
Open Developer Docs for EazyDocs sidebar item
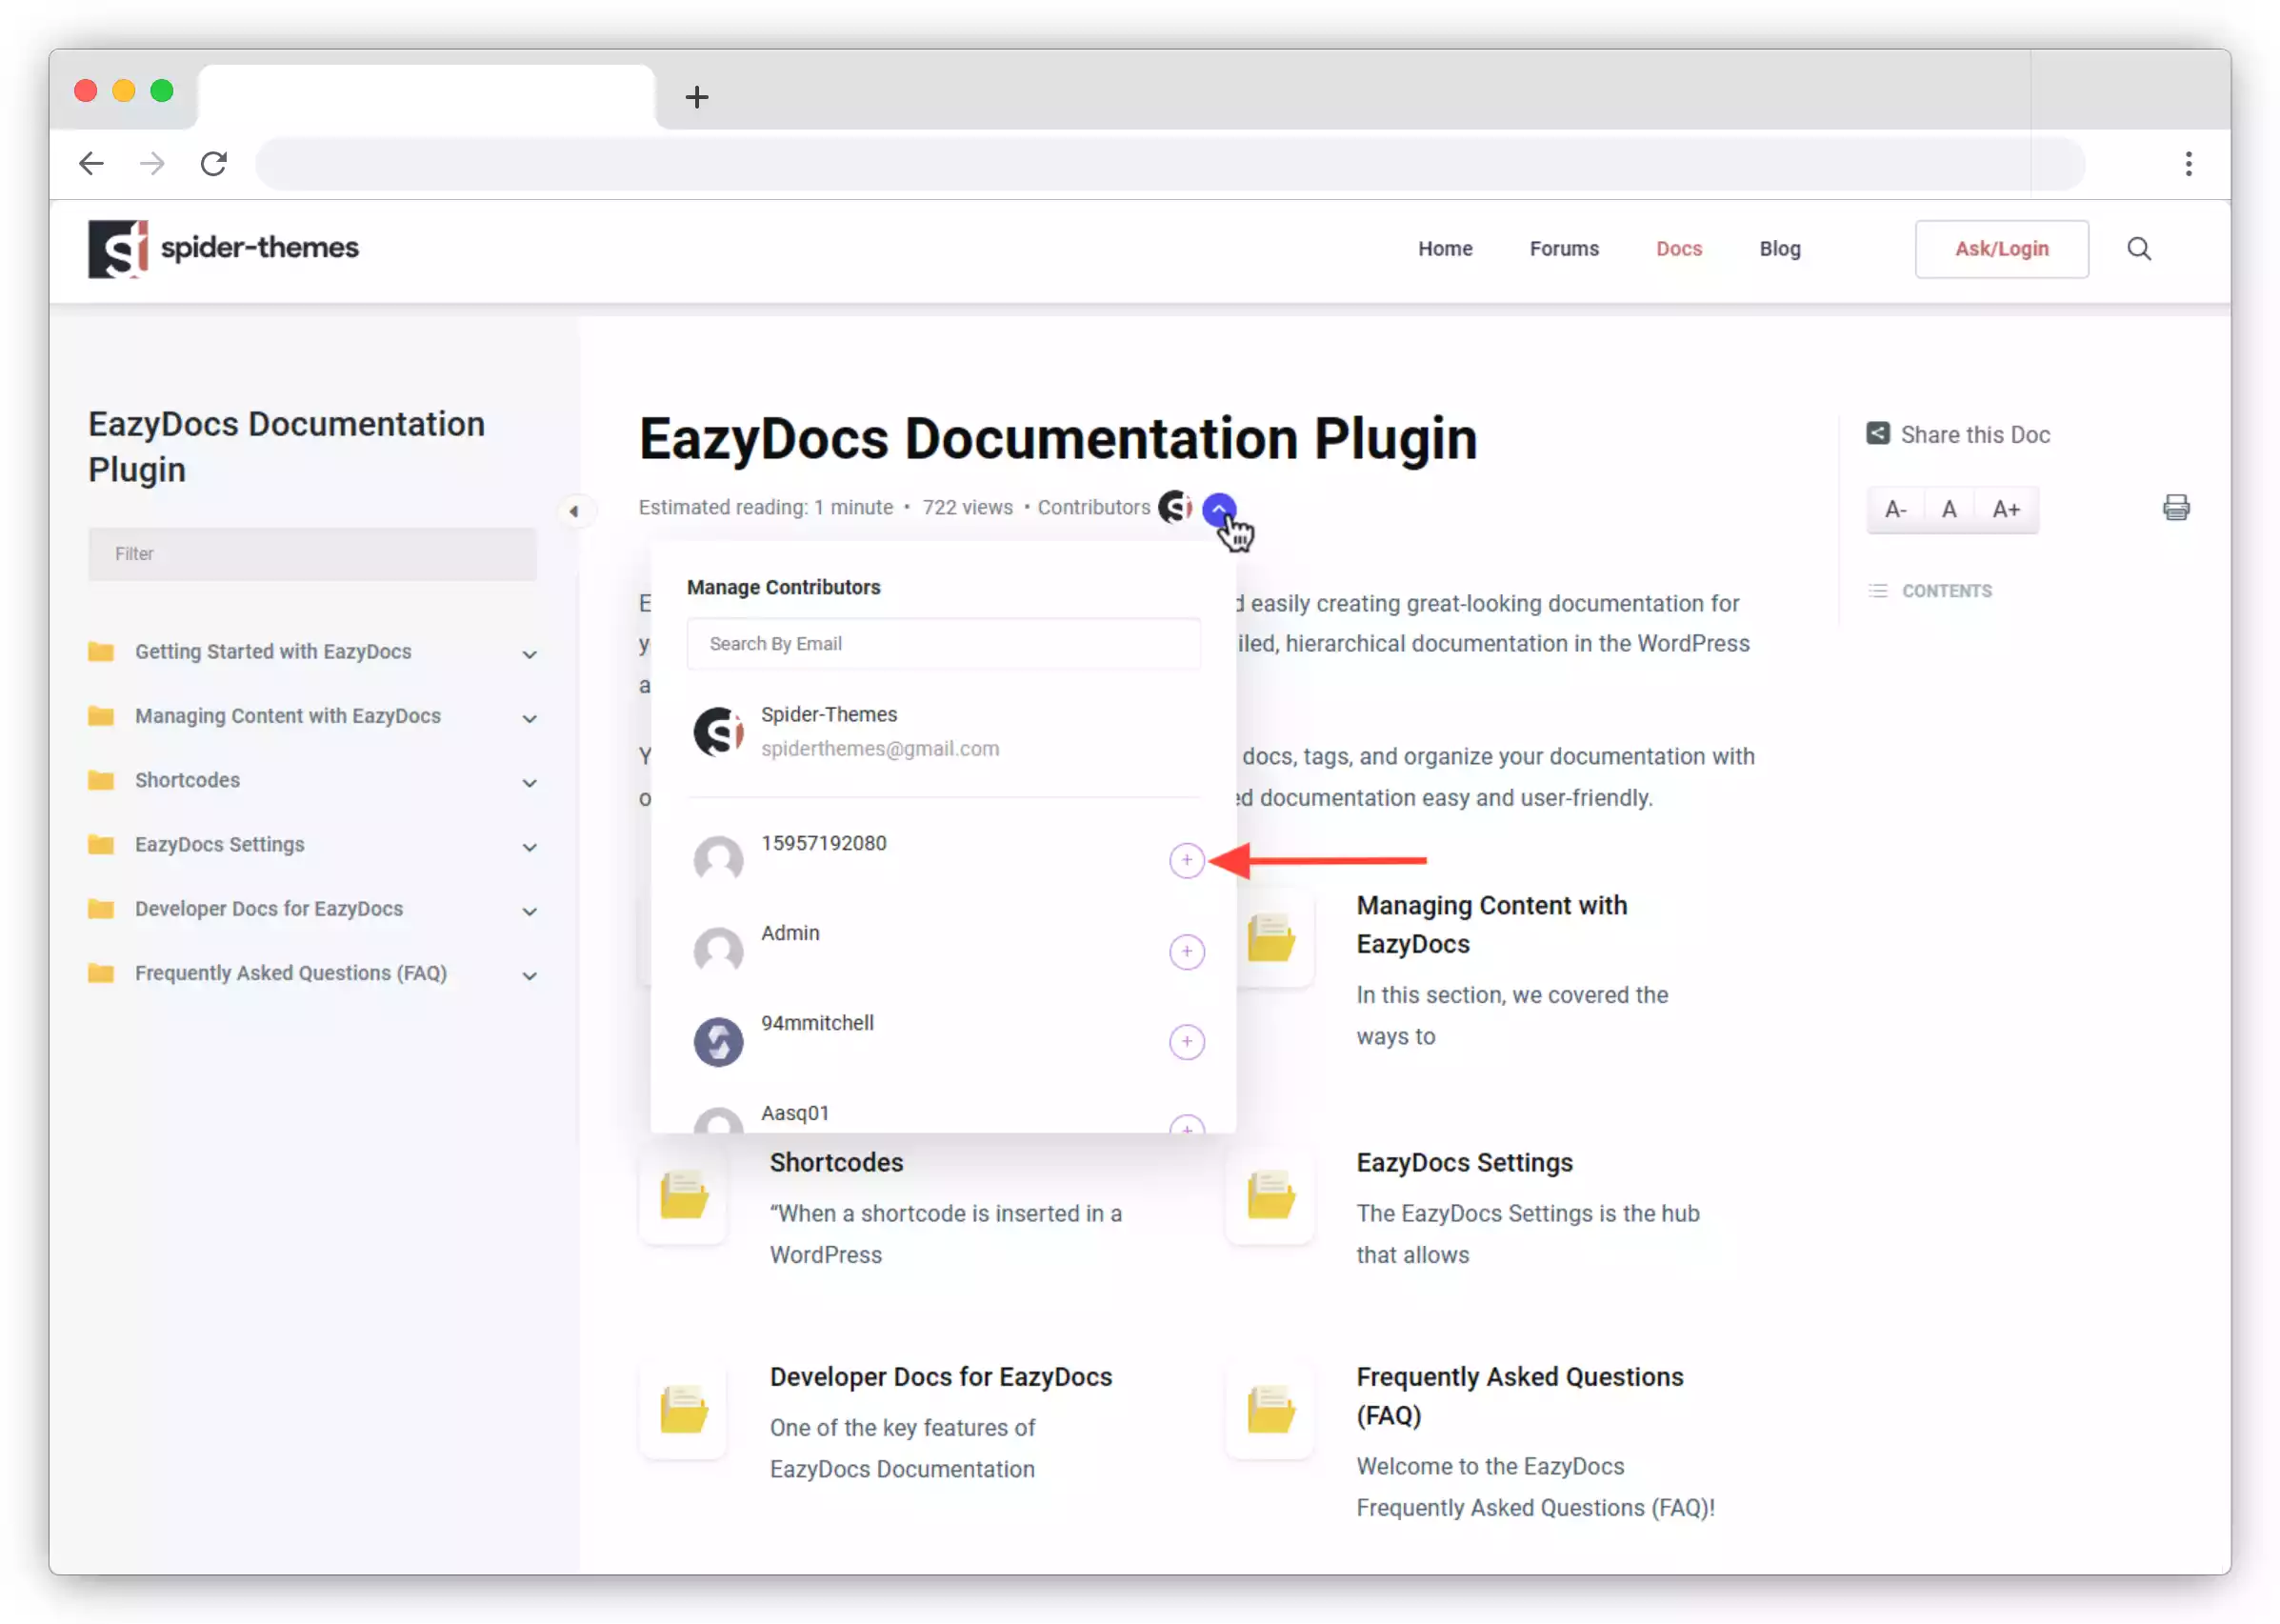tap(268, 908)
